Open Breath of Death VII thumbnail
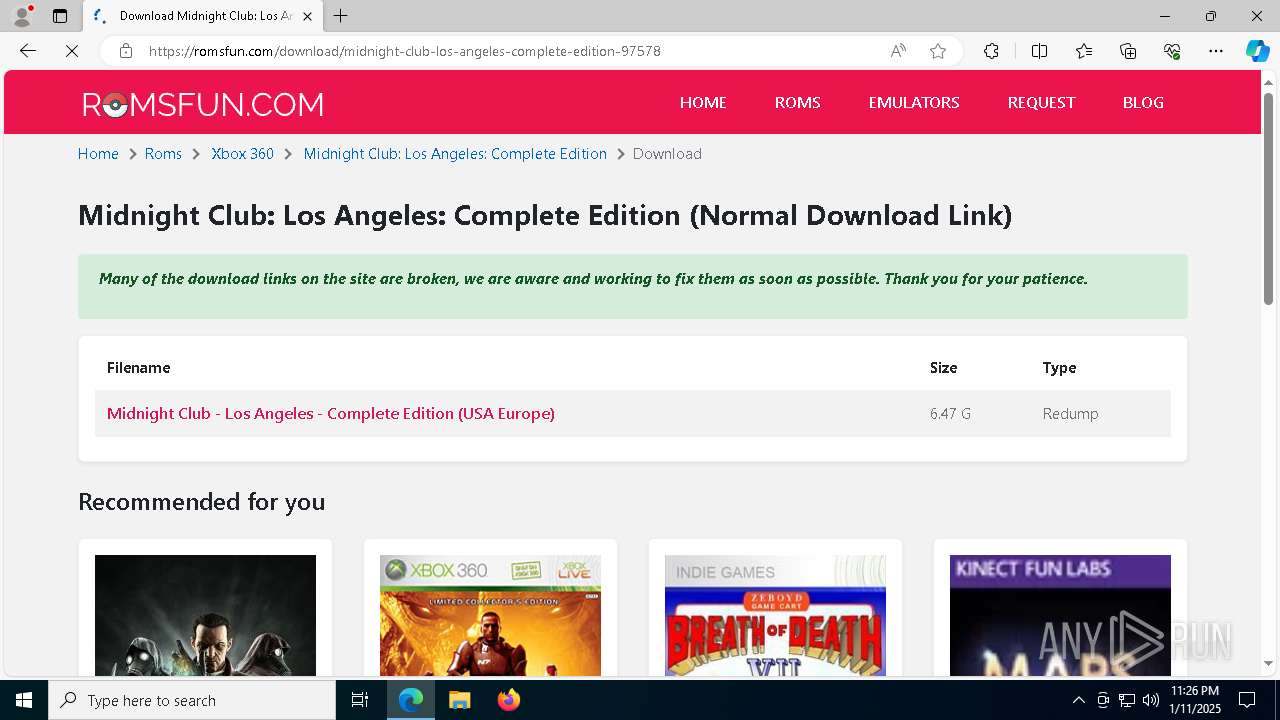1280x720 pixels. click(775, 615)
